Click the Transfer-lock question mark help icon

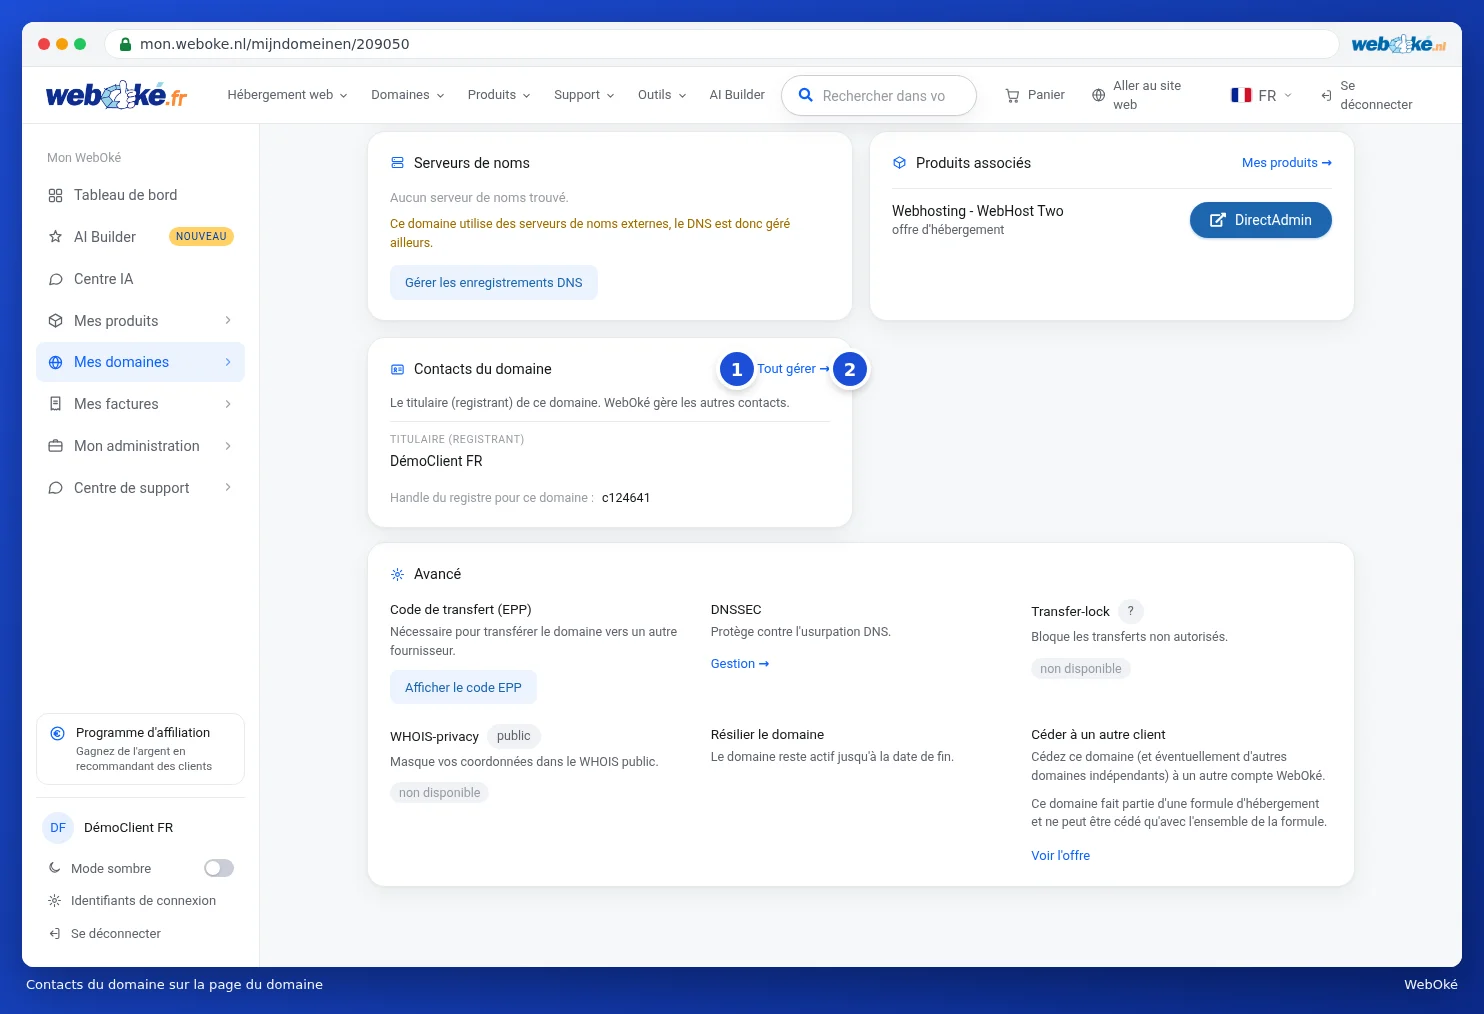point(1131,611)
